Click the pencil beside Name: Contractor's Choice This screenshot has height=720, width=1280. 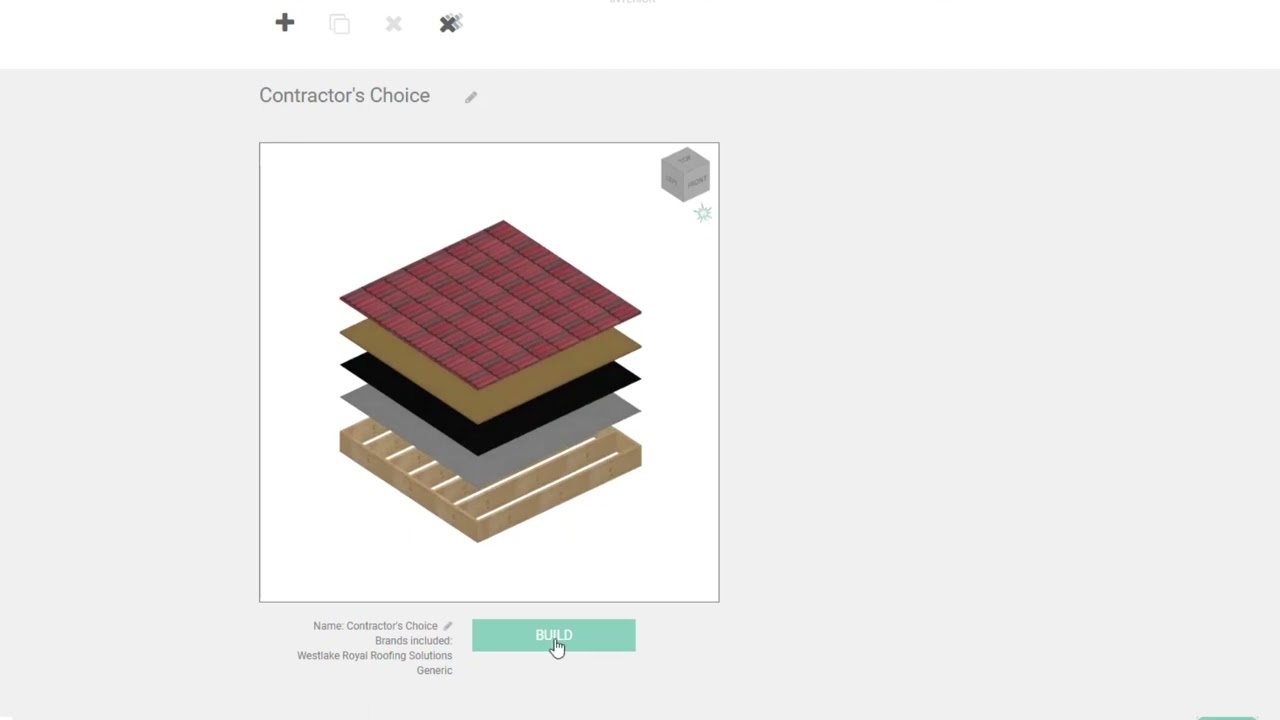(448, 626)
